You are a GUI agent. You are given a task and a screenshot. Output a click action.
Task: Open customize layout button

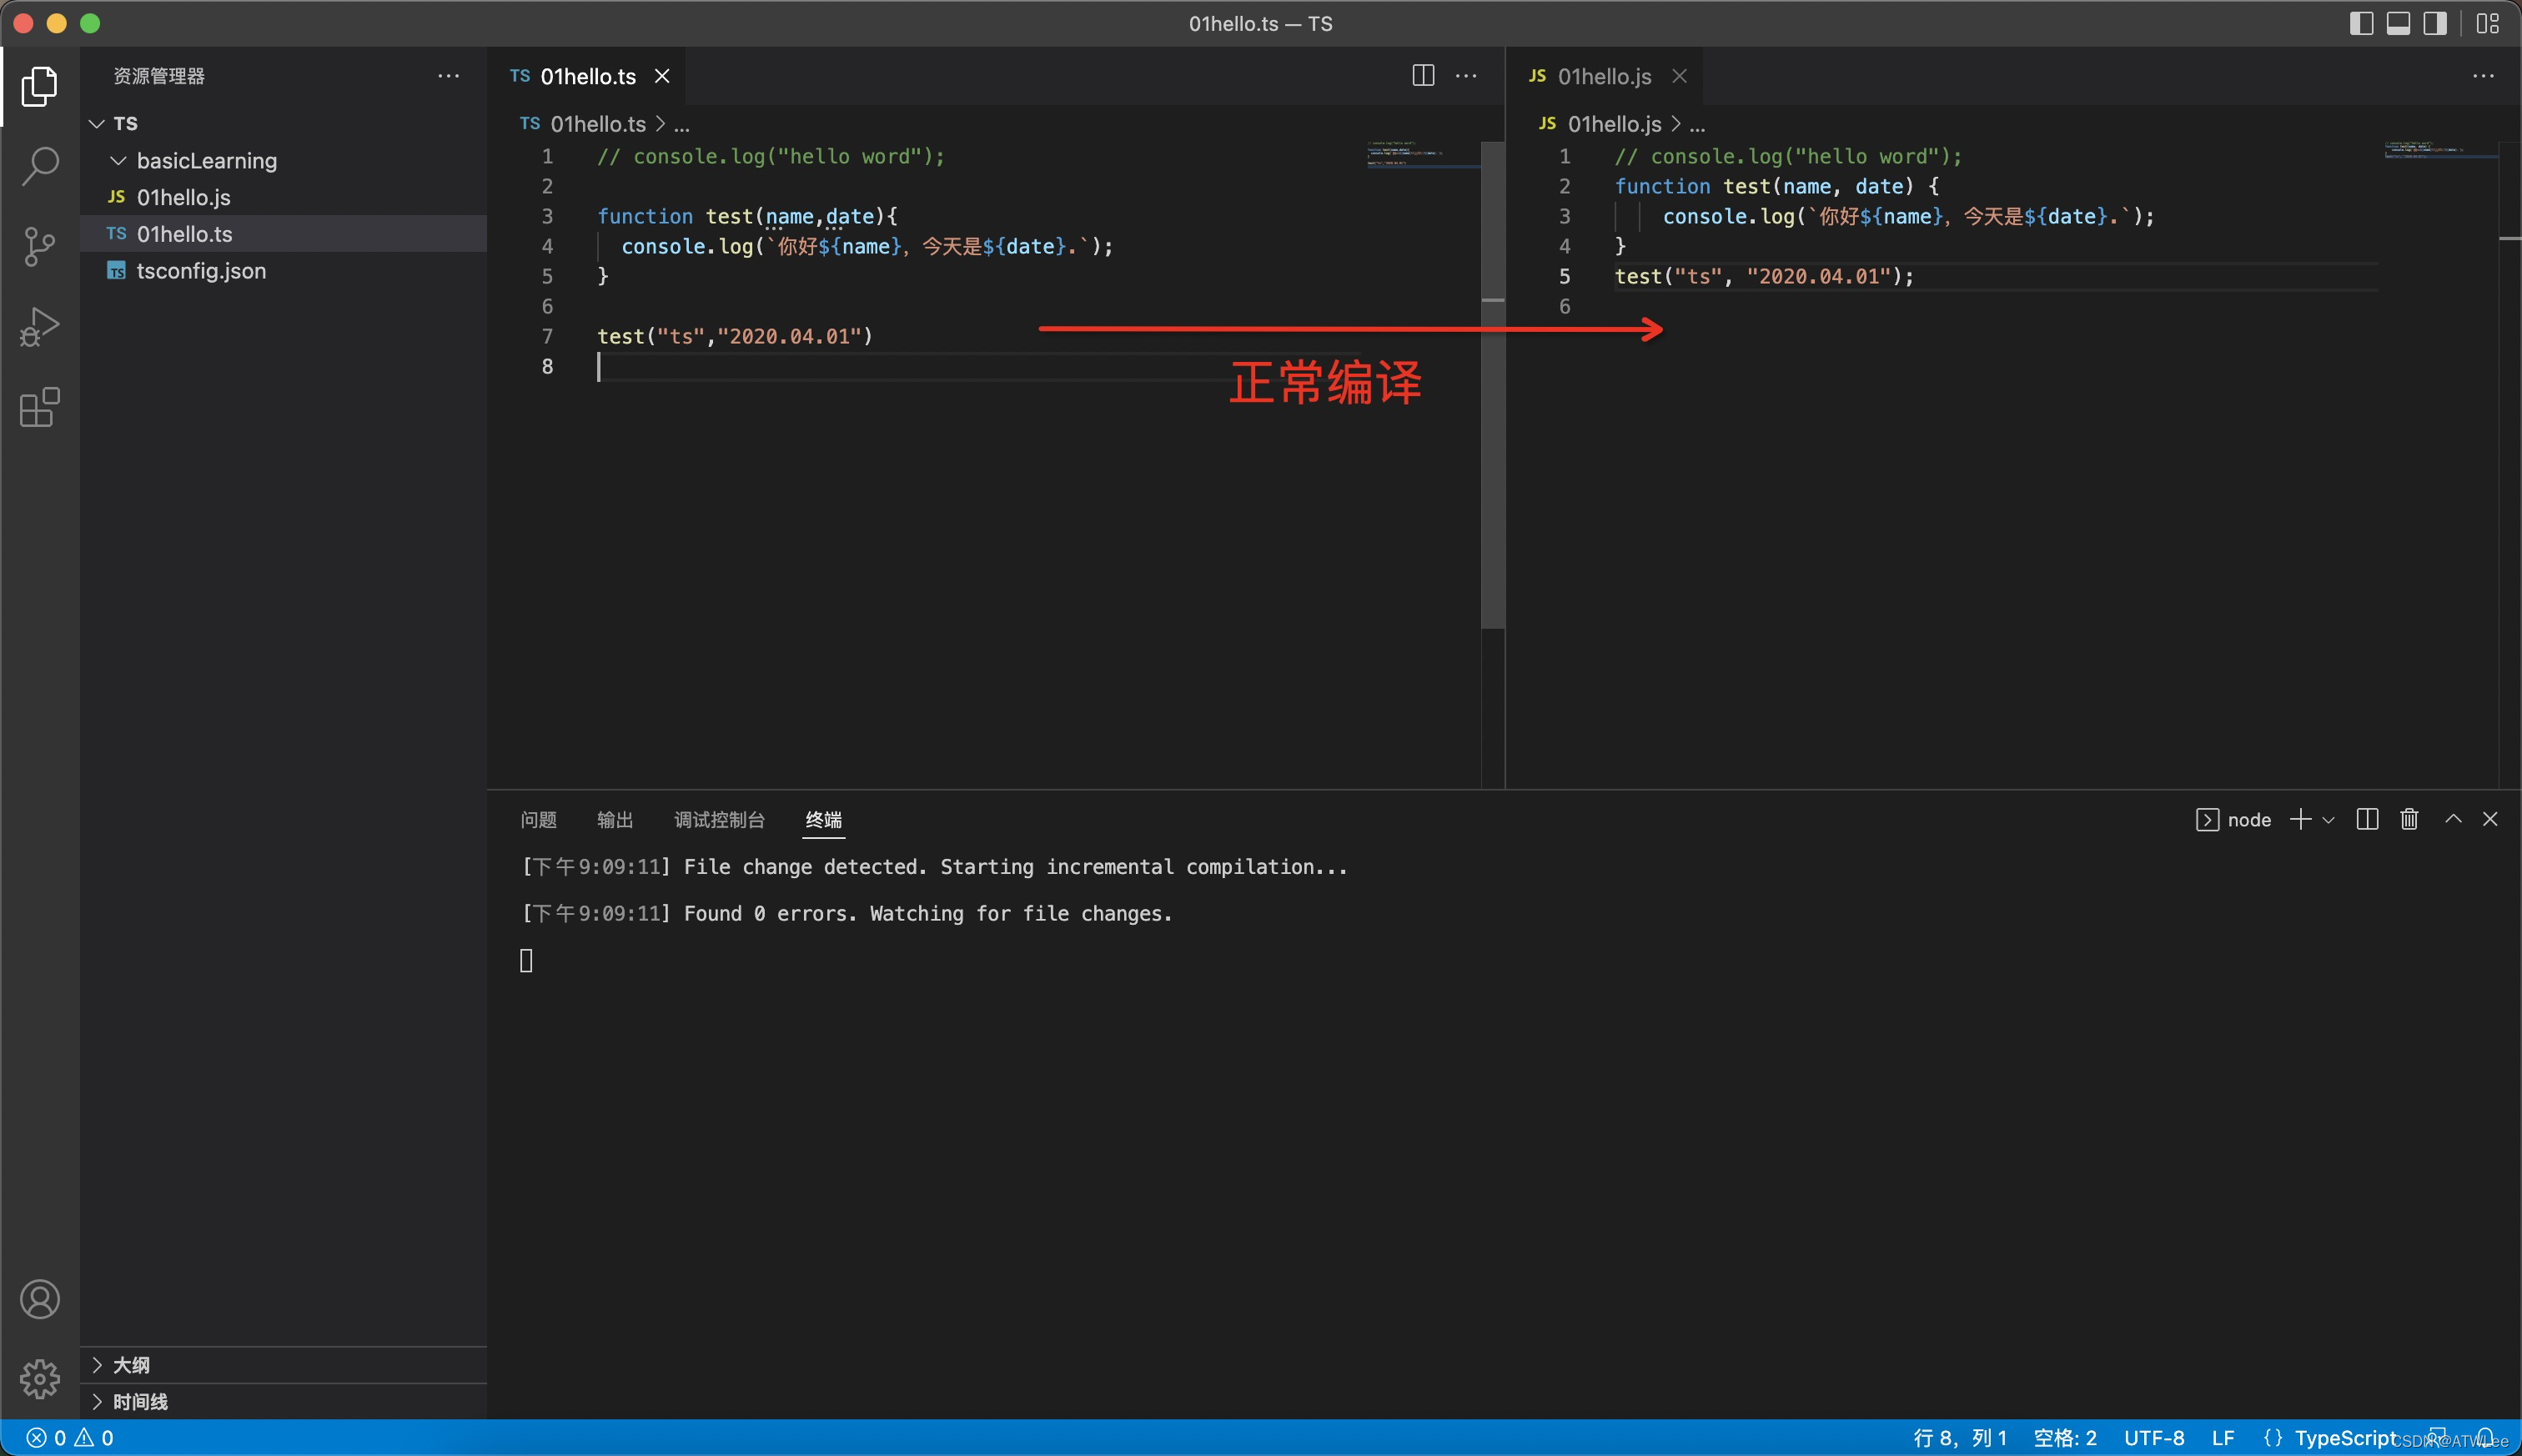click(x=2487, y=23)
